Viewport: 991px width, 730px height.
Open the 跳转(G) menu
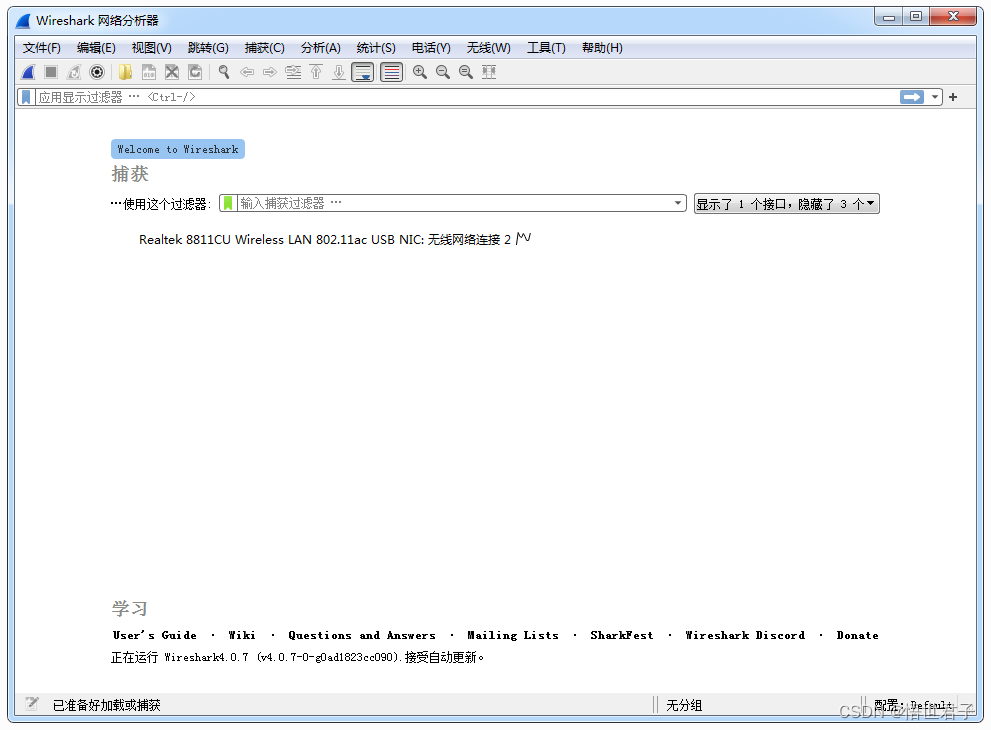pyautogui.click(x=208, y=48)
